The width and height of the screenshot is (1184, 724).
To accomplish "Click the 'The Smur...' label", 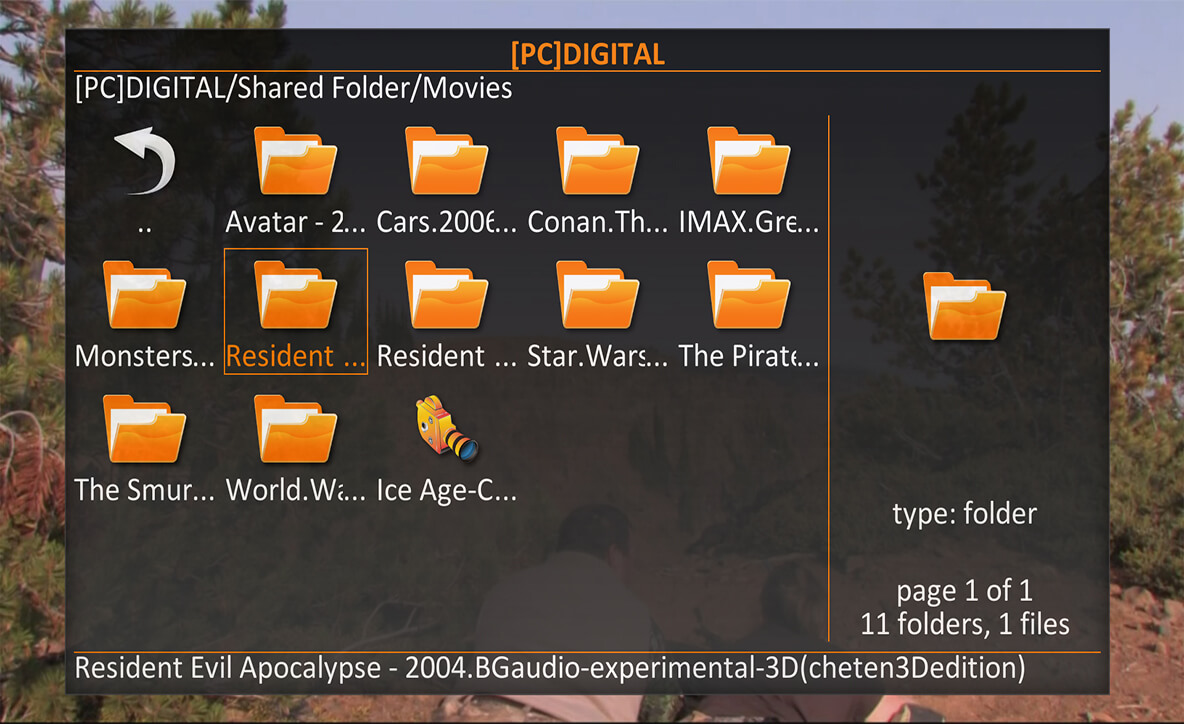I will point(144,490).
